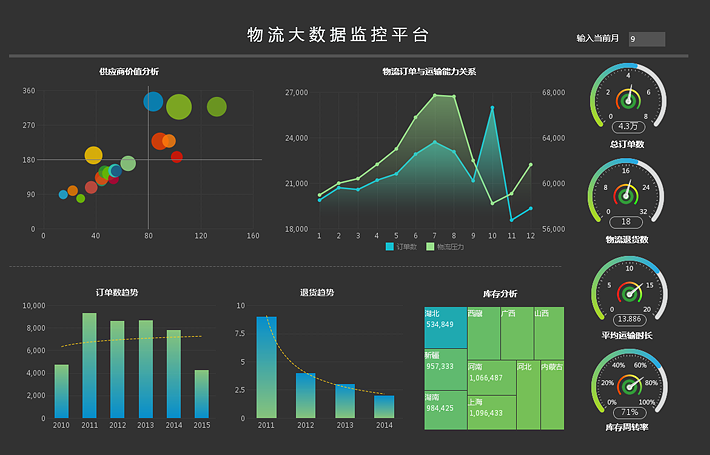This screenshot has height=455, width=710.
Task: Click the 新疆 treemap cell
Action: 446,369
